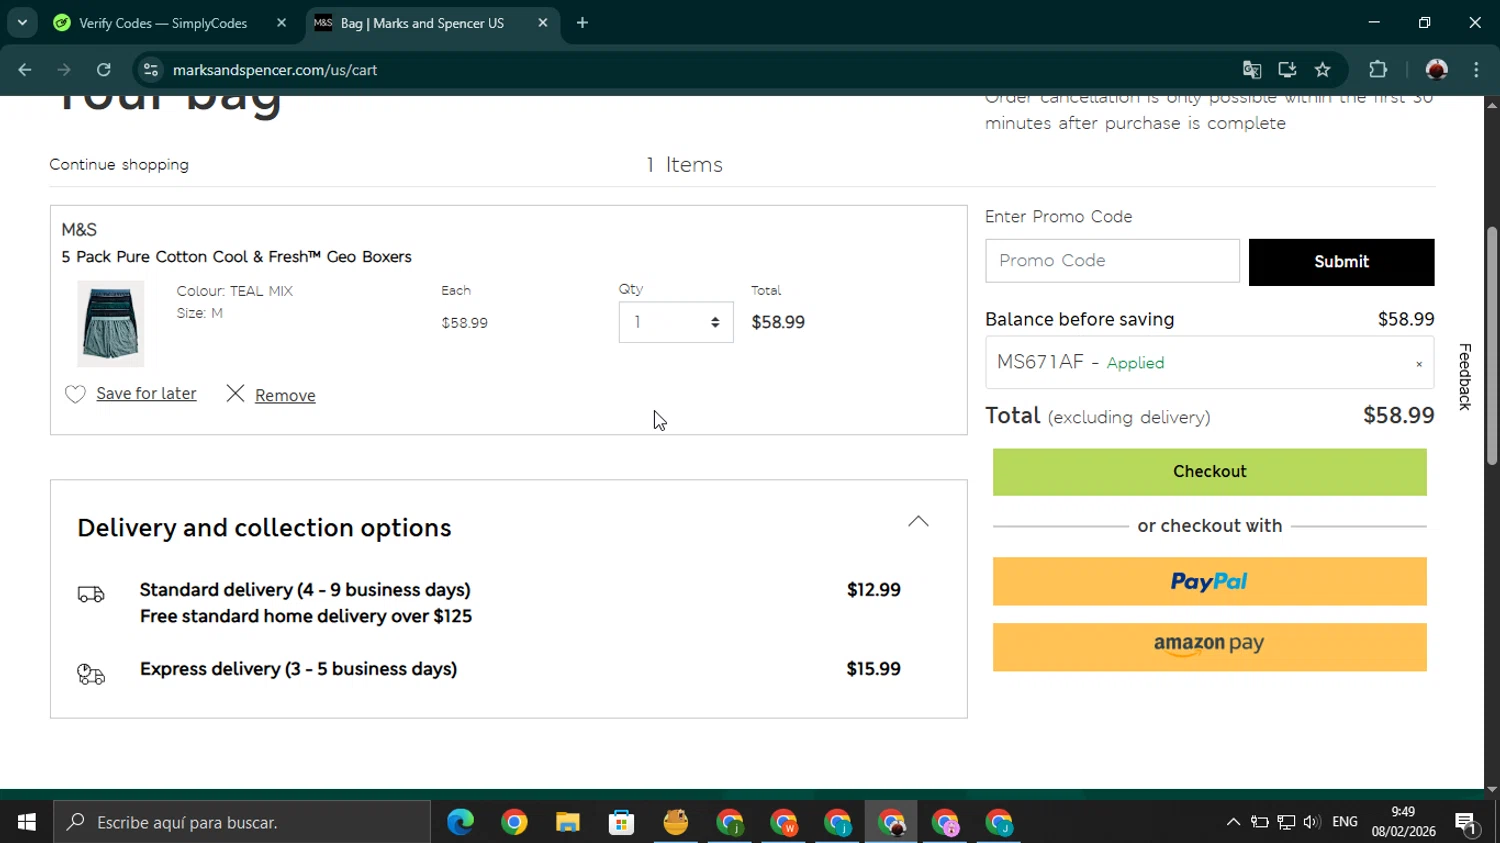Click into the Promo Code input field
The width and height of the screenshot is (1500, 843).
click(x=1111, y=261)
